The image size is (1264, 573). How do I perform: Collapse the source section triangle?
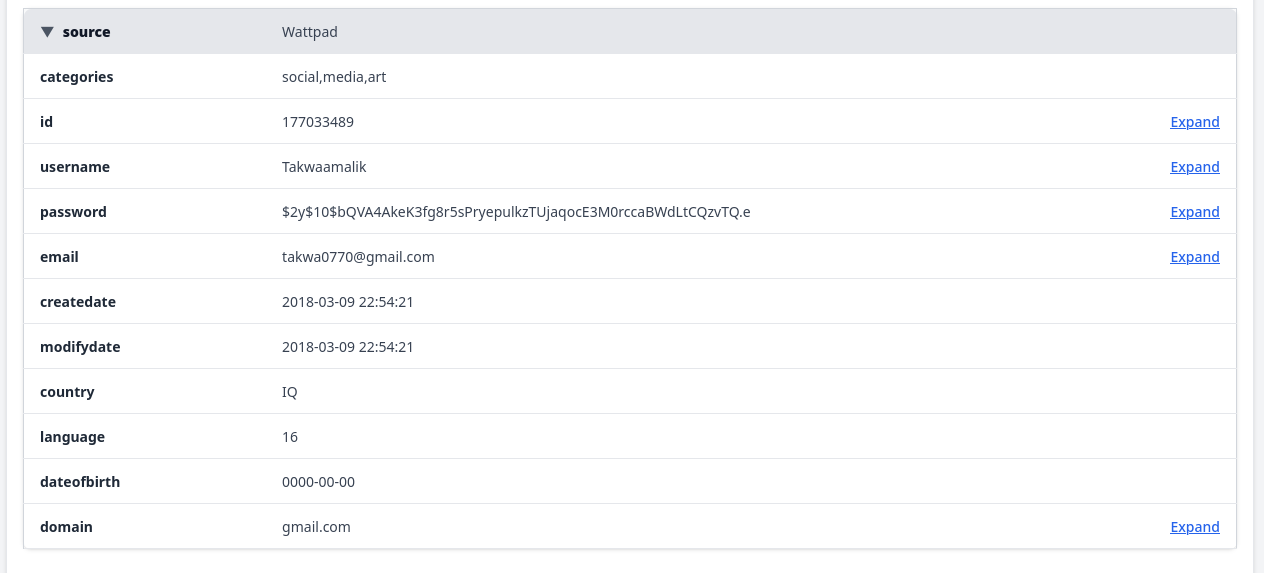tap(47, 32)
